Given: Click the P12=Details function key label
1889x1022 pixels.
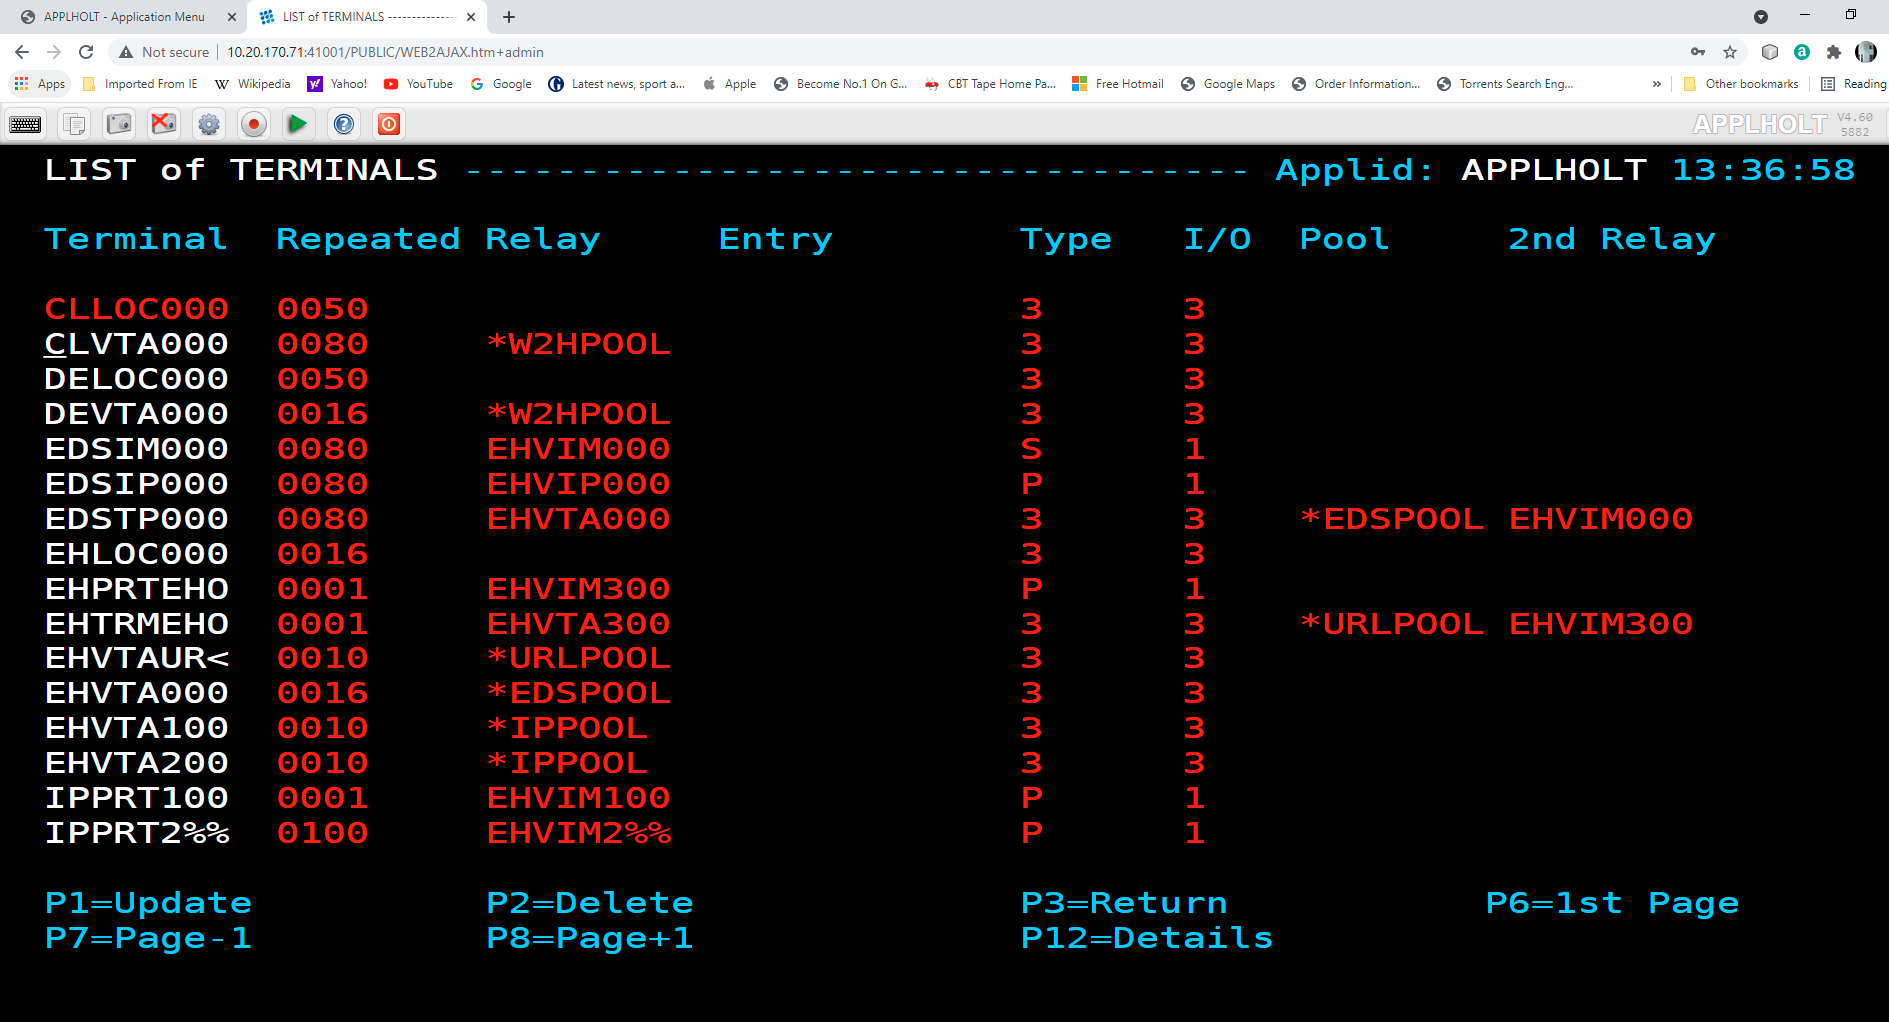Looking at the screenshot, I should coord(1146,938).
